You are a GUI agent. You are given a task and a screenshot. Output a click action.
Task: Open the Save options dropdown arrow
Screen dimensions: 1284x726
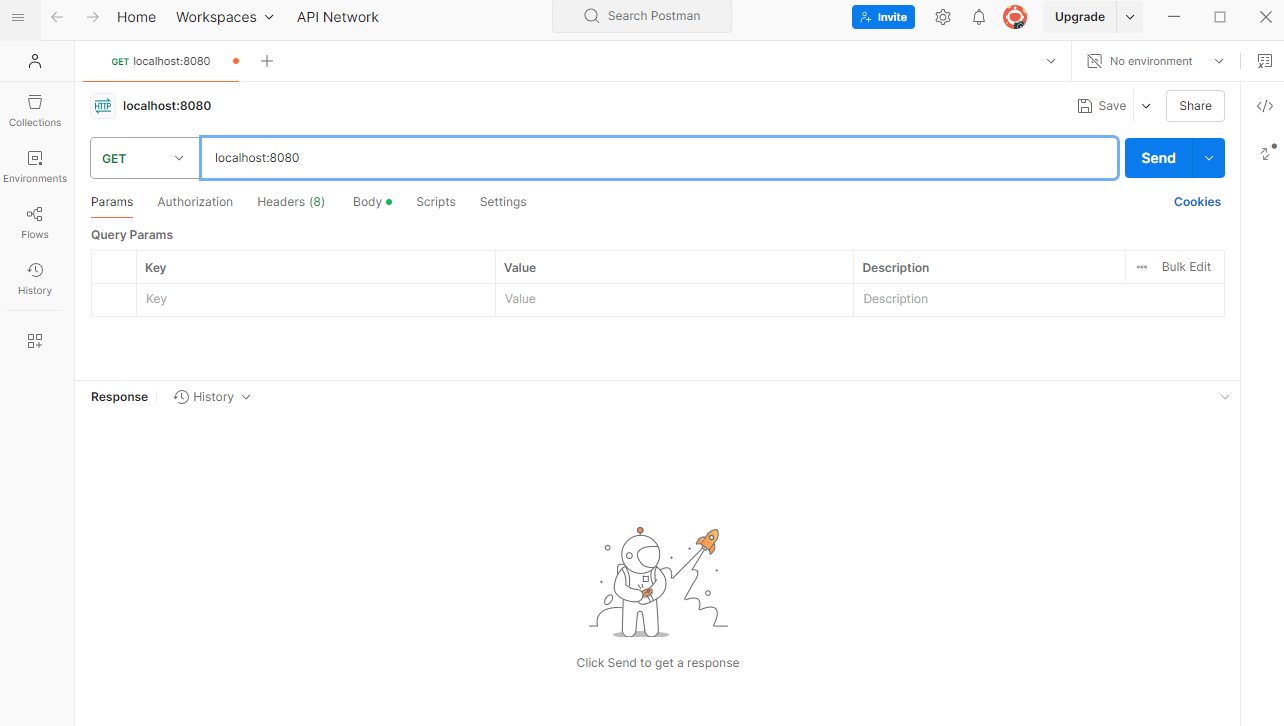pyautogui.click(x=1146, y=106)
